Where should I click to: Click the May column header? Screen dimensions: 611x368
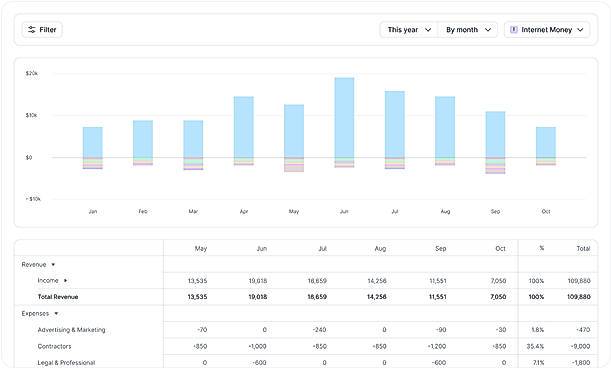point(201,248)
